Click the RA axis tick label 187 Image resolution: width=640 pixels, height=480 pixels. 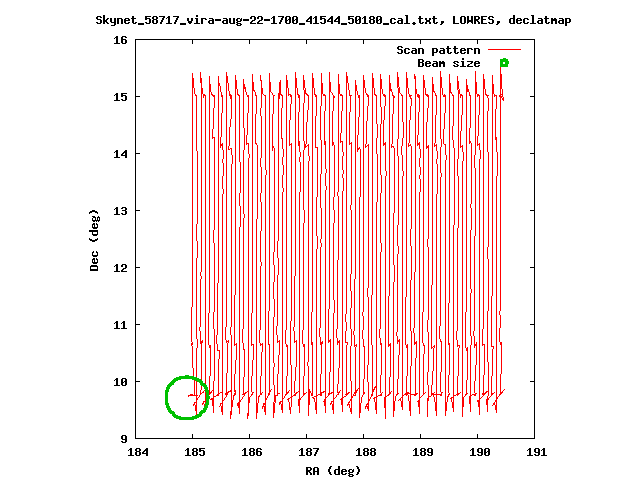point(309,452)
